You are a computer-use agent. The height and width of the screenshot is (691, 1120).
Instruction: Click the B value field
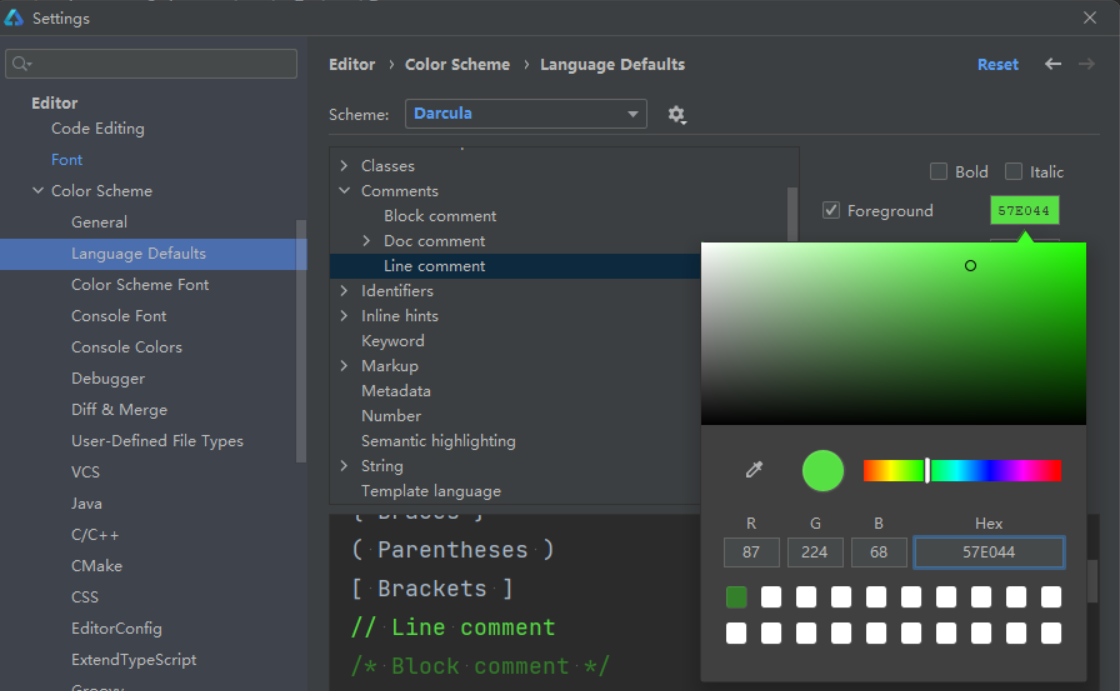[x=879, y=552]
